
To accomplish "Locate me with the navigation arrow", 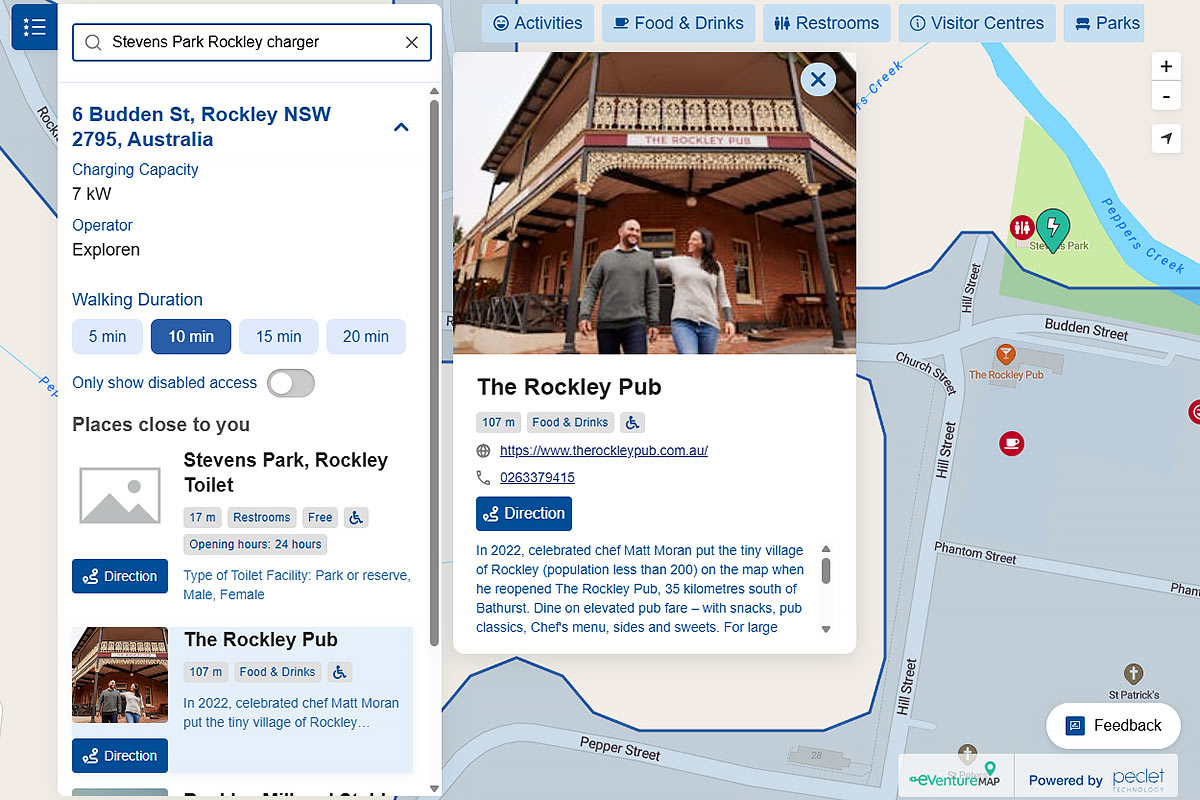I will point(1166,139).
